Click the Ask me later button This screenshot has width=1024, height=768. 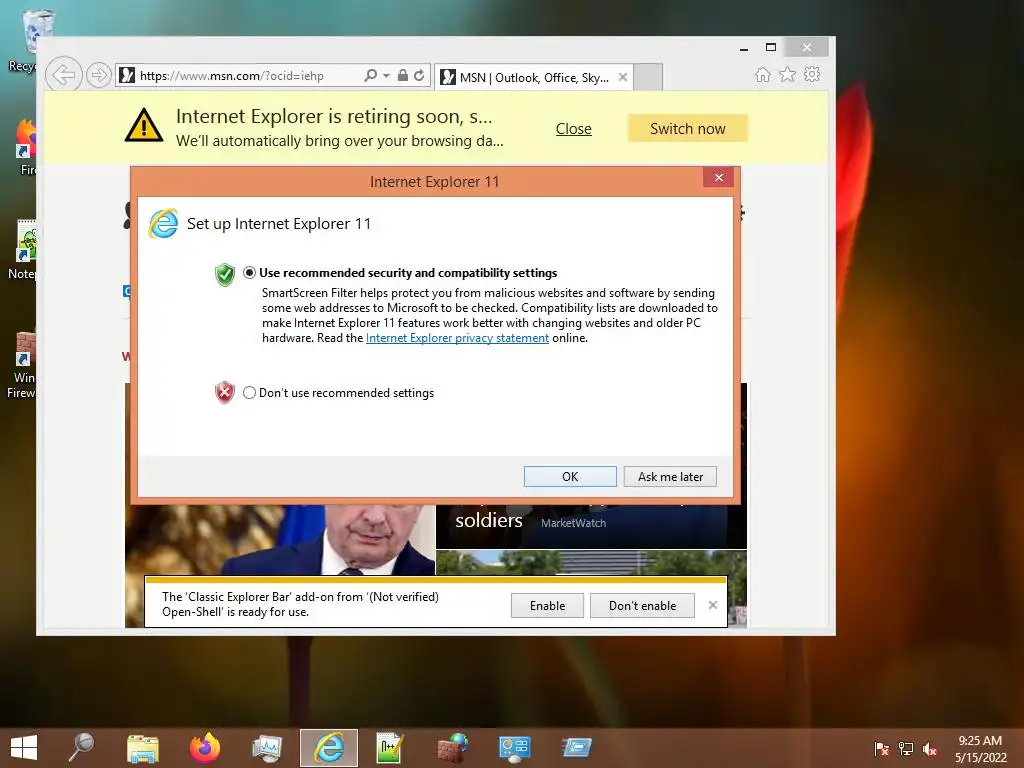670,477
